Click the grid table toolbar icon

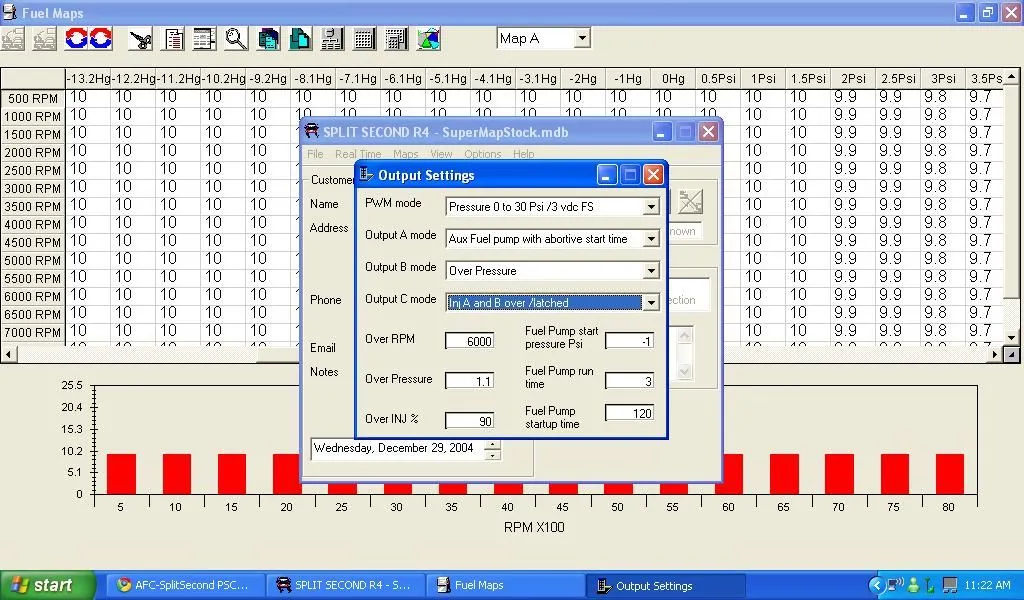(364, 39)
